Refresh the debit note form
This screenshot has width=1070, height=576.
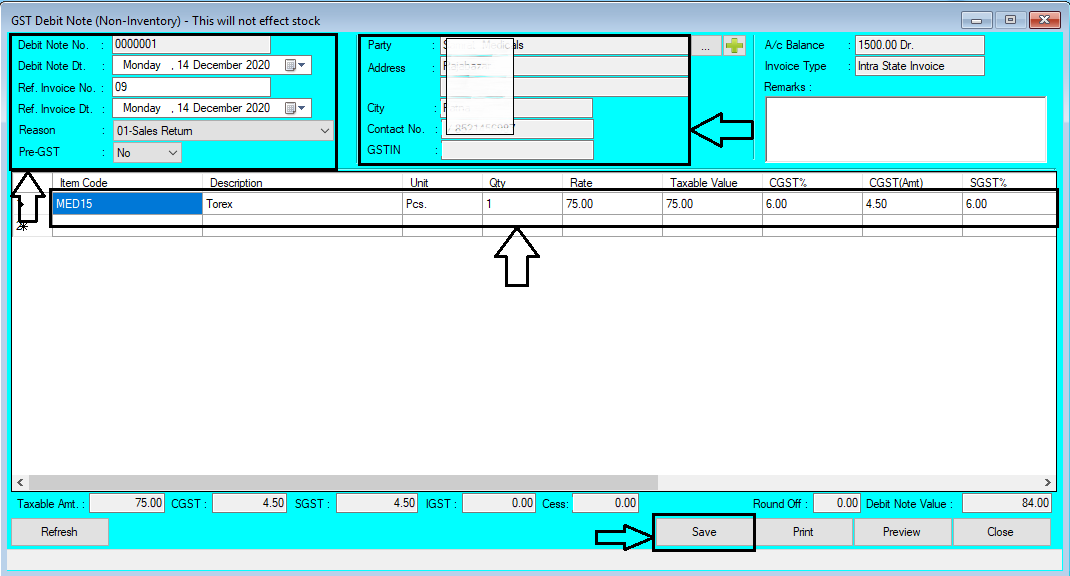(x=59, y=531)
